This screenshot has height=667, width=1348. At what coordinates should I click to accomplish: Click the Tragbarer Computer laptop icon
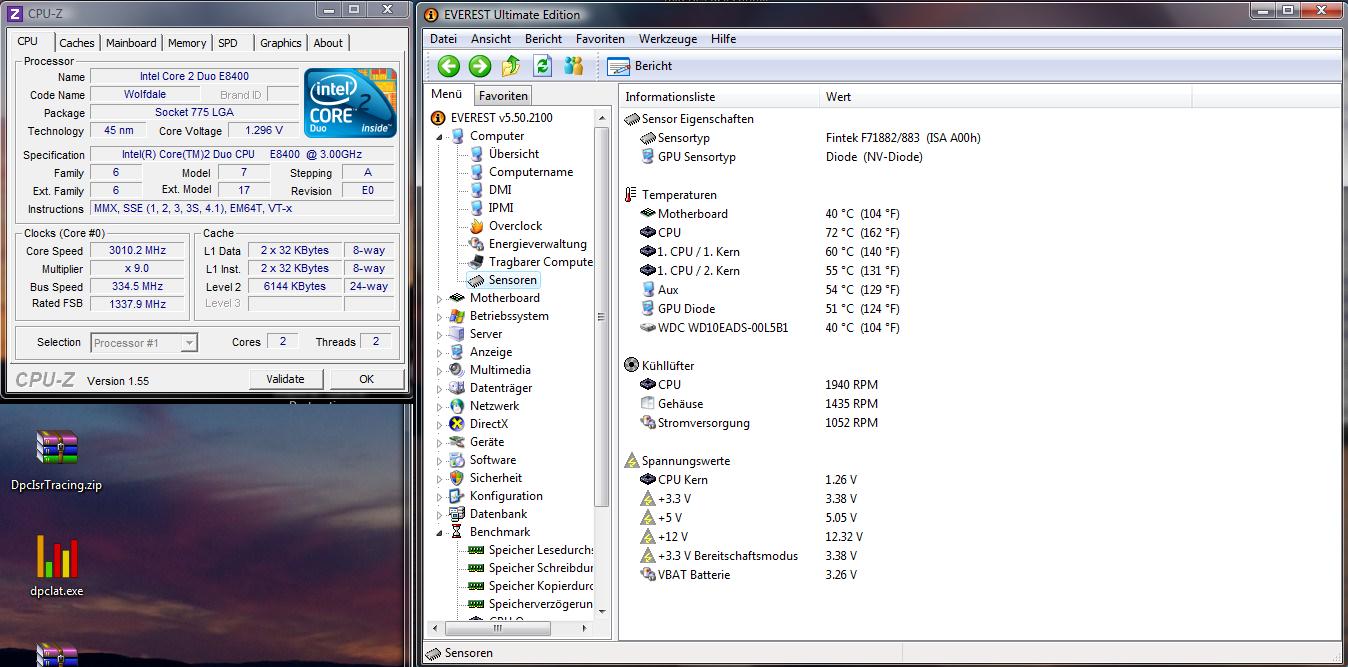coord(477,262)
